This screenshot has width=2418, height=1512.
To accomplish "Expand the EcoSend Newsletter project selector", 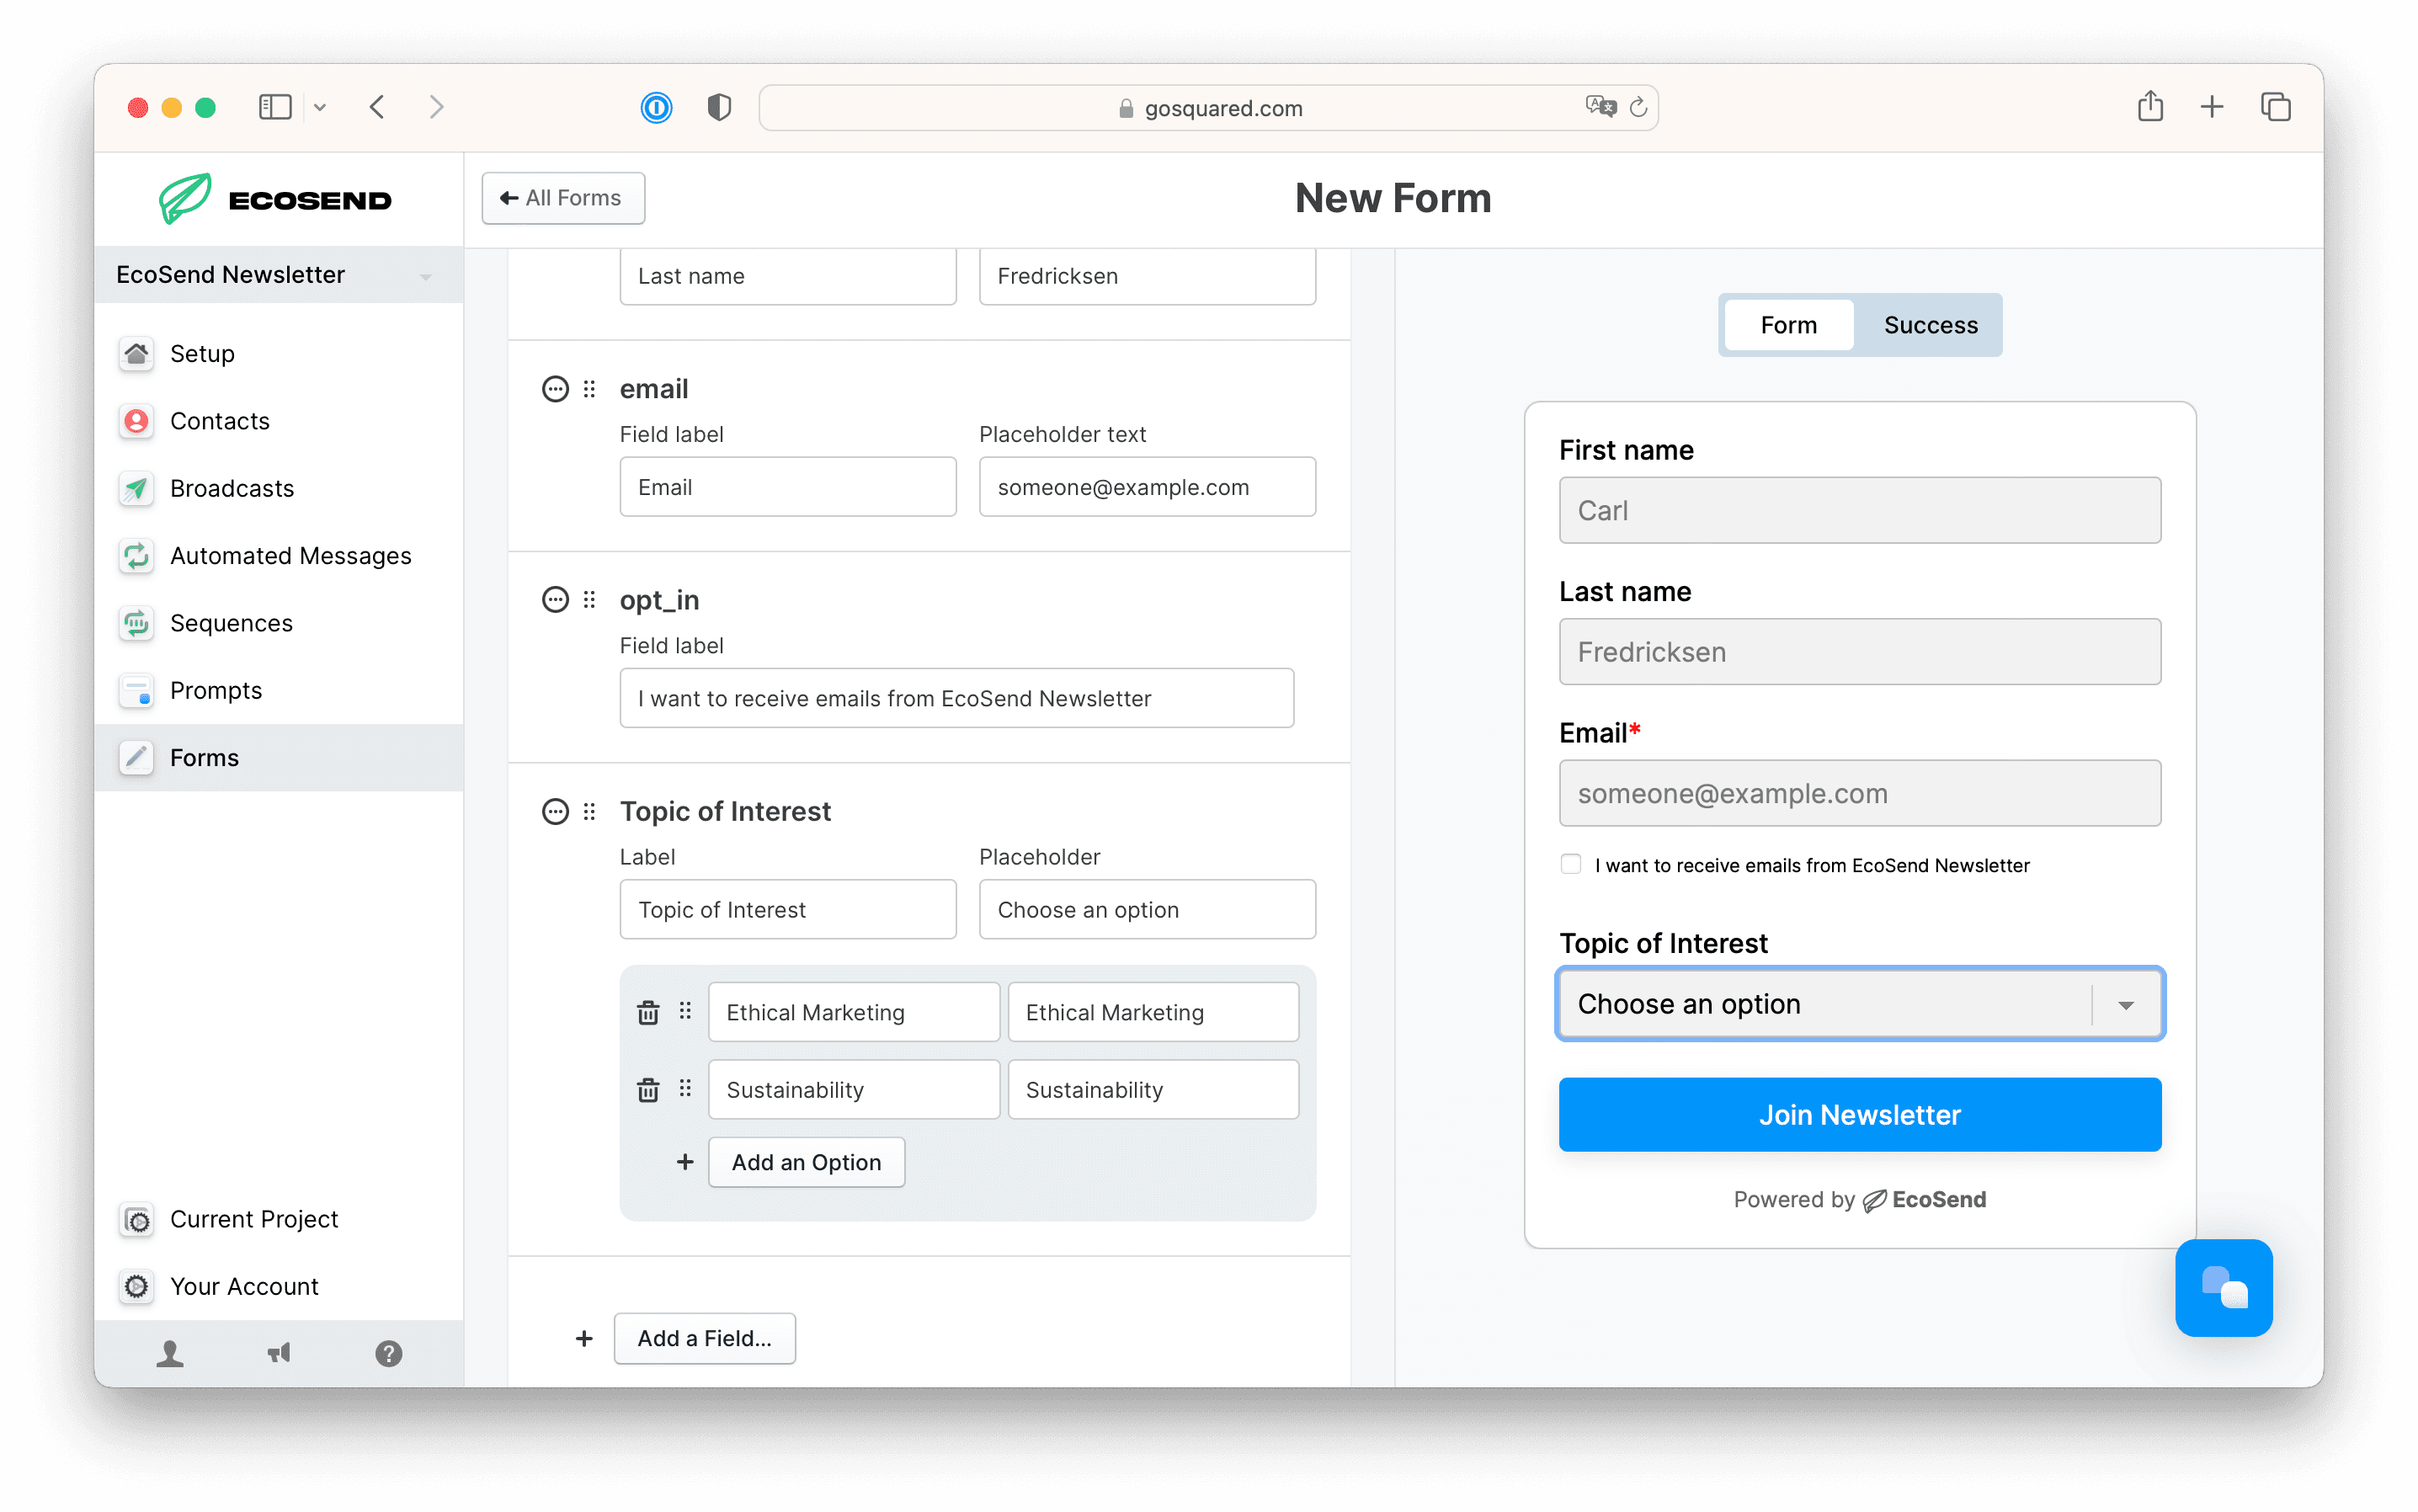I will pos(279,275).
